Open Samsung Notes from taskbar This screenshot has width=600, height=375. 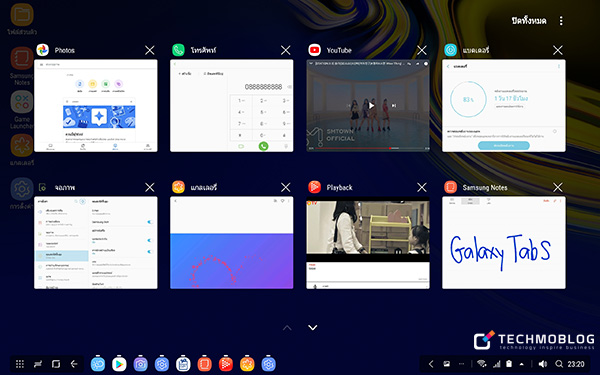[x=205, y=364]
